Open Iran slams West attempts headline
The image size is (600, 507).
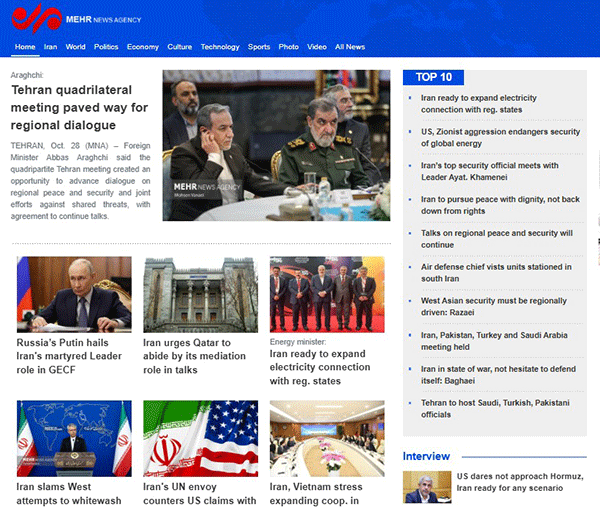click(x=69, y=494)
